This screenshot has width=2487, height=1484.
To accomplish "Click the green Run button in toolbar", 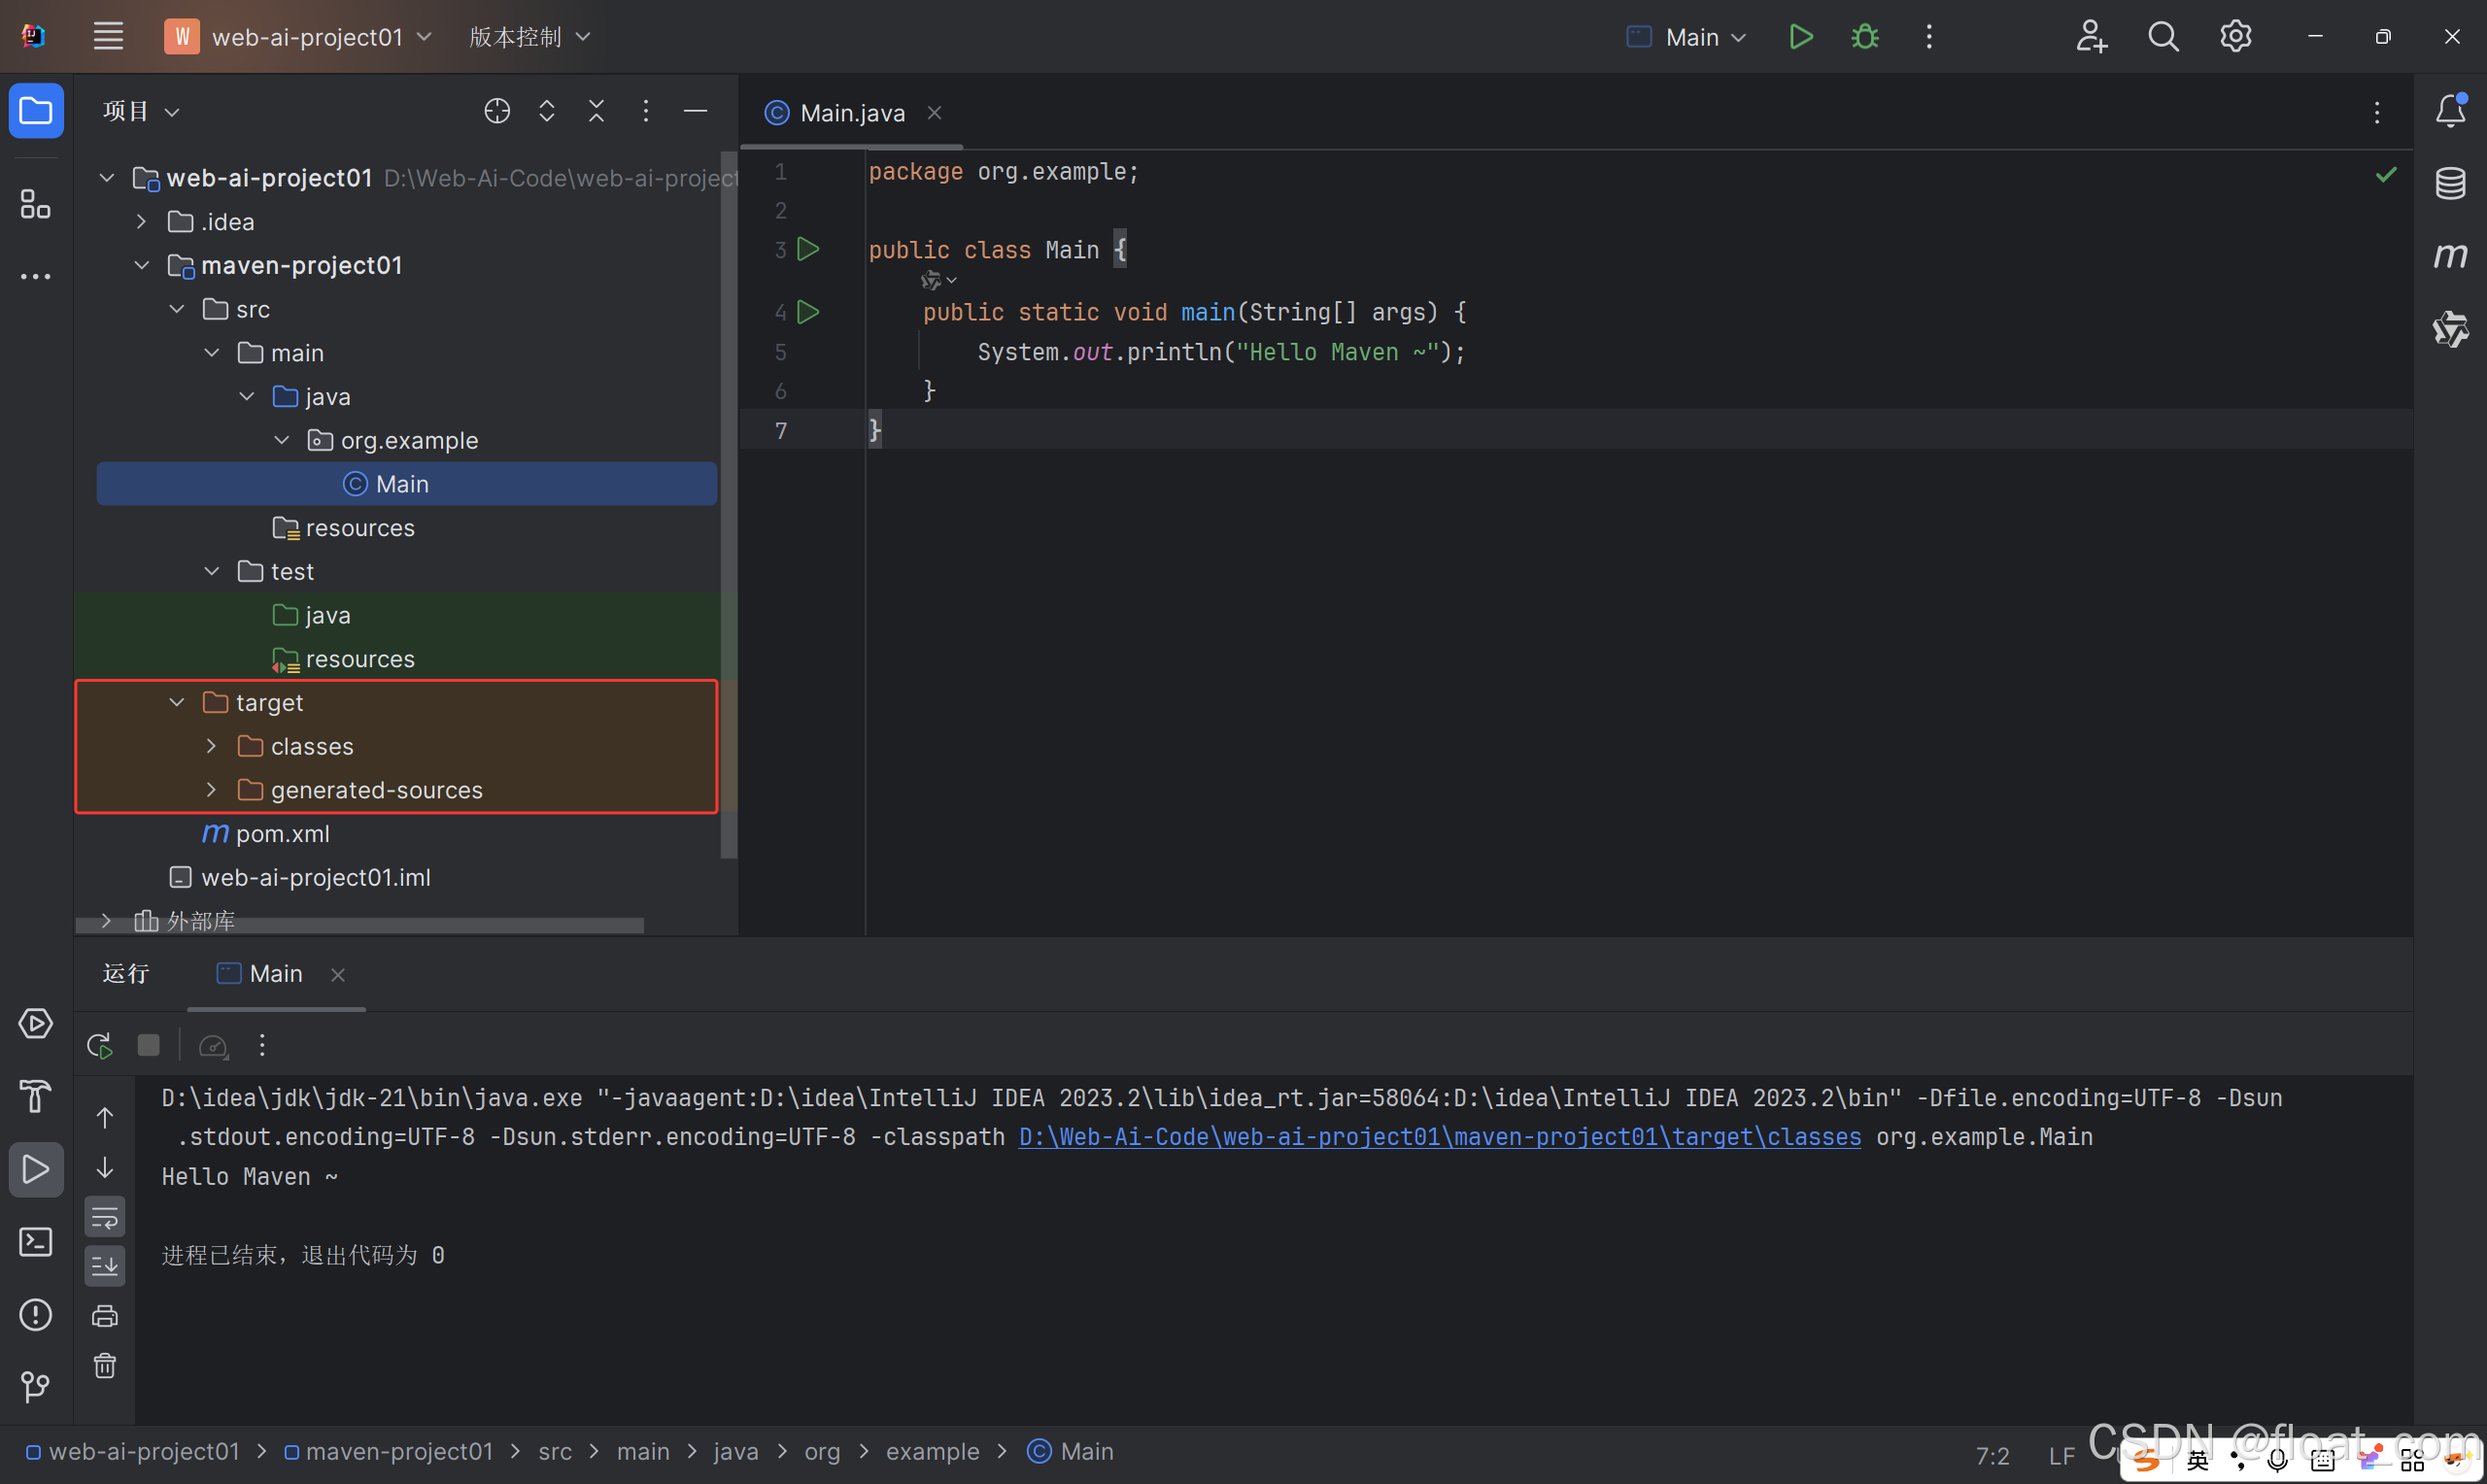I will (1800, 37).
